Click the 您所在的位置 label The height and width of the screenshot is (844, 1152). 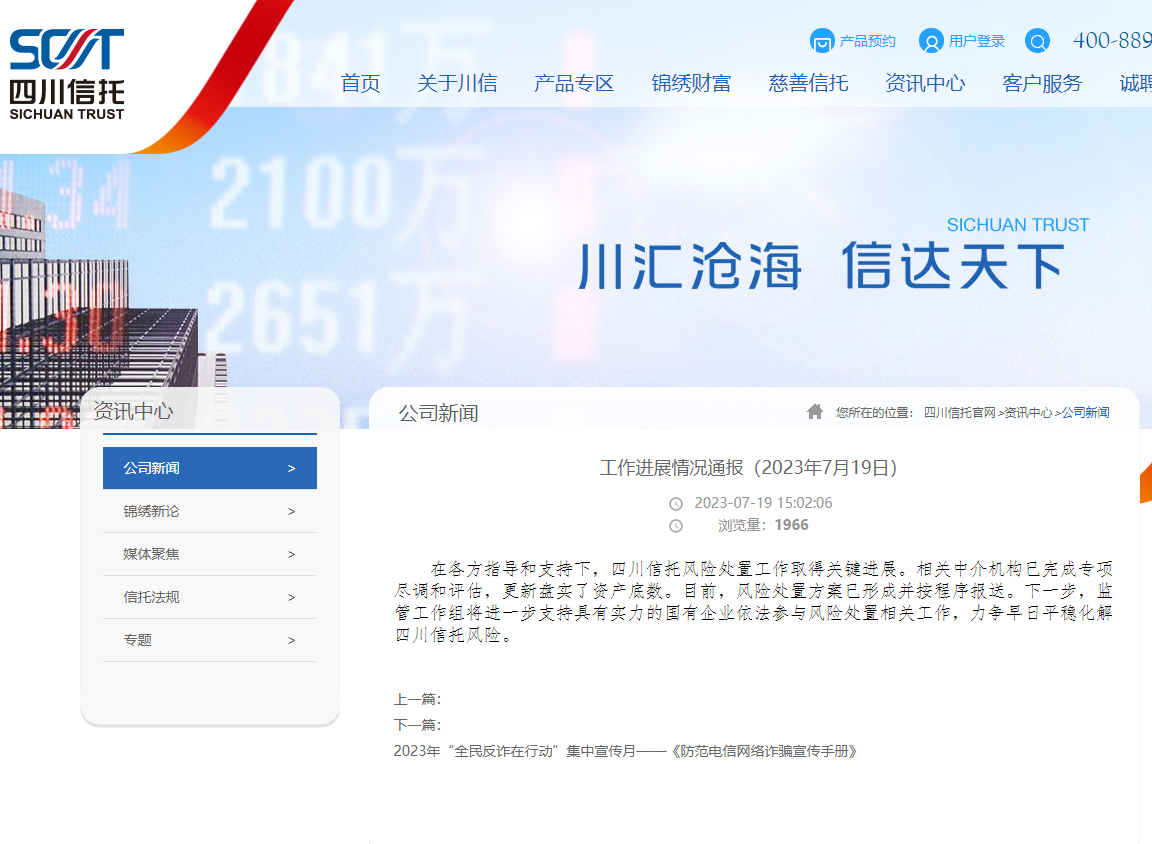[874, 413]
